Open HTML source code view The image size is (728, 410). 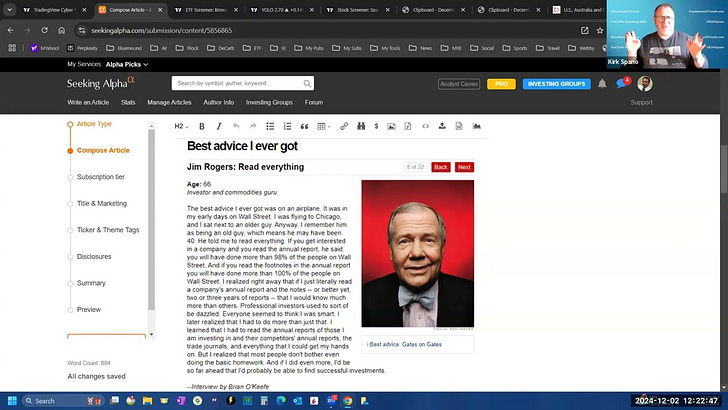[x=425, y=126]
